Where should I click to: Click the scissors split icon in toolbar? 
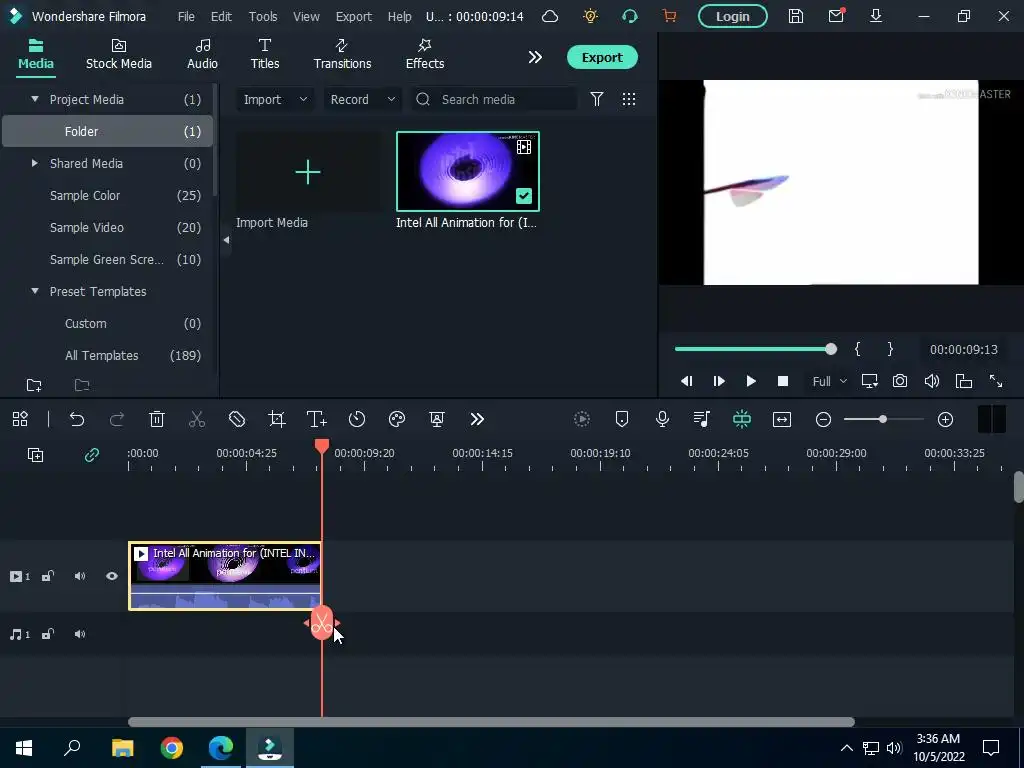click(x=197, y=419)
